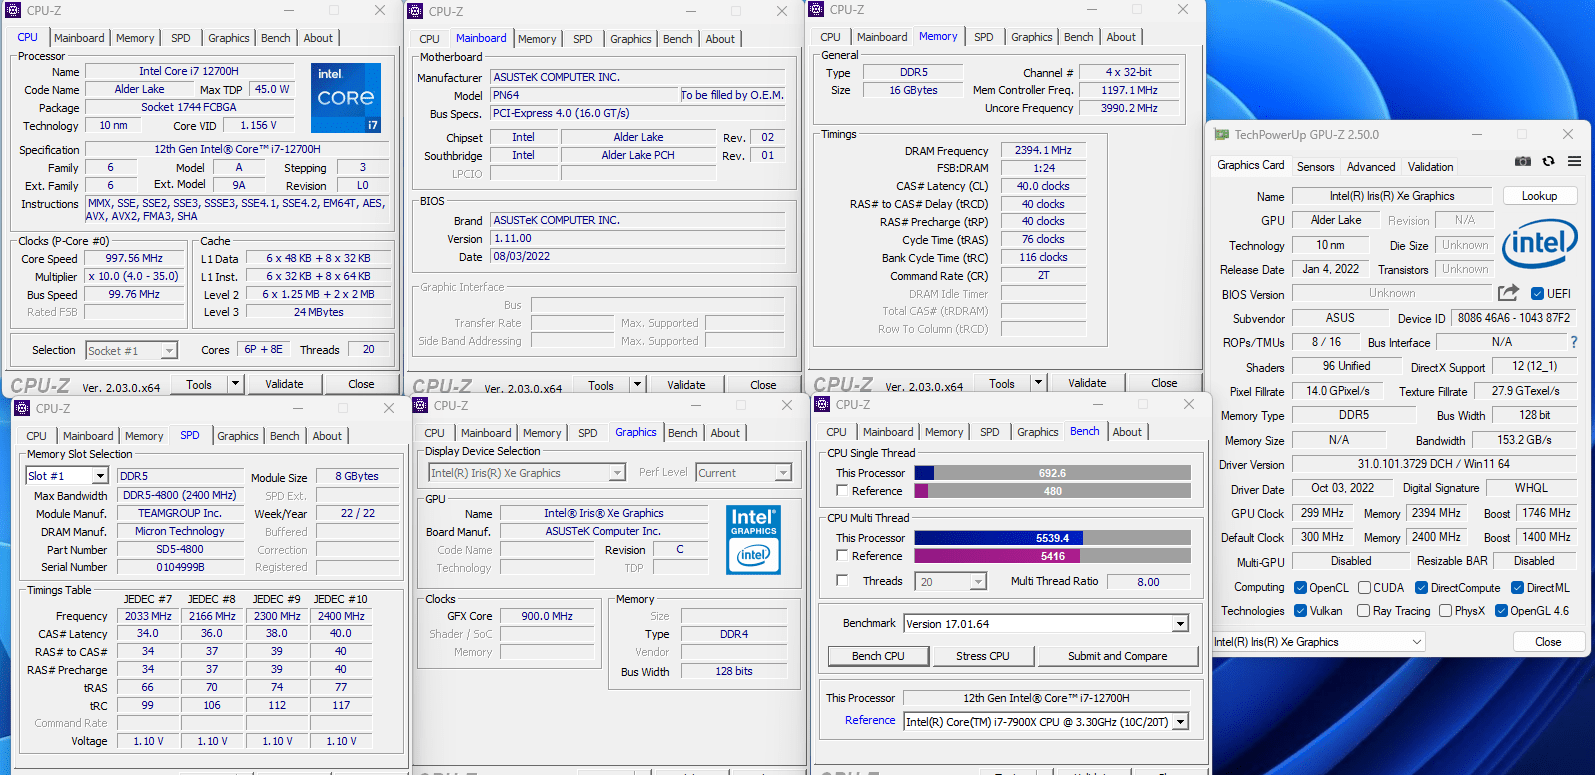Click the TechPowerUp GPU-Z title bar icon
The width and height of the screenshot is (1595, 775).
click(x=1221, y=134)
